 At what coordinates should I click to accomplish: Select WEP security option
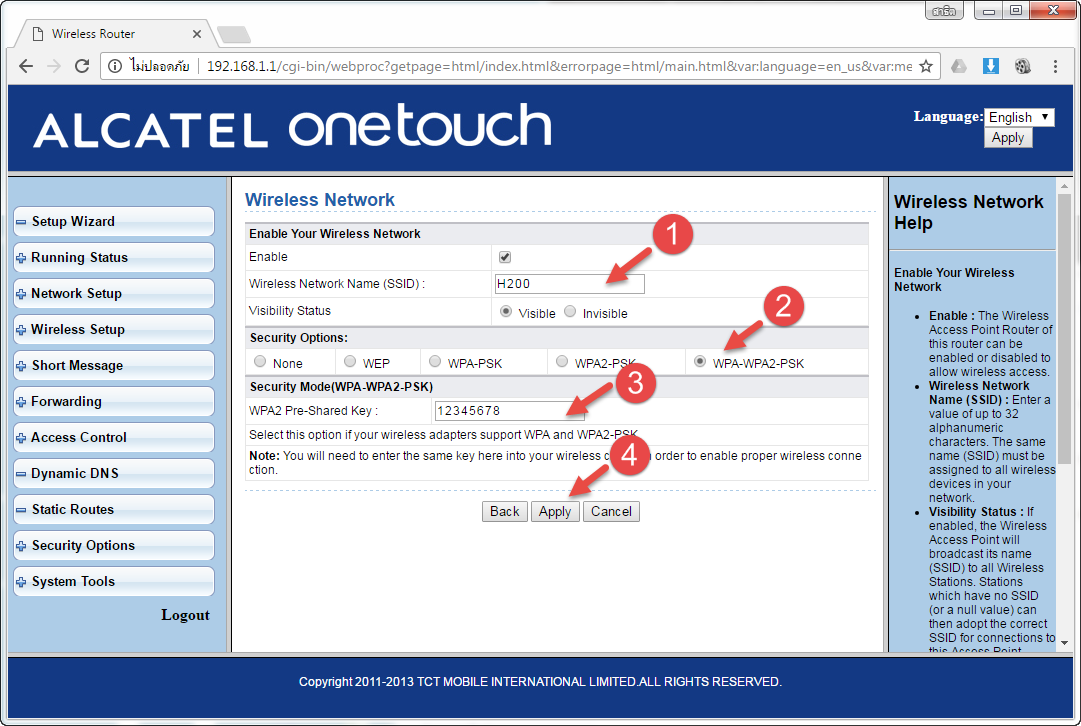point(350,361)
